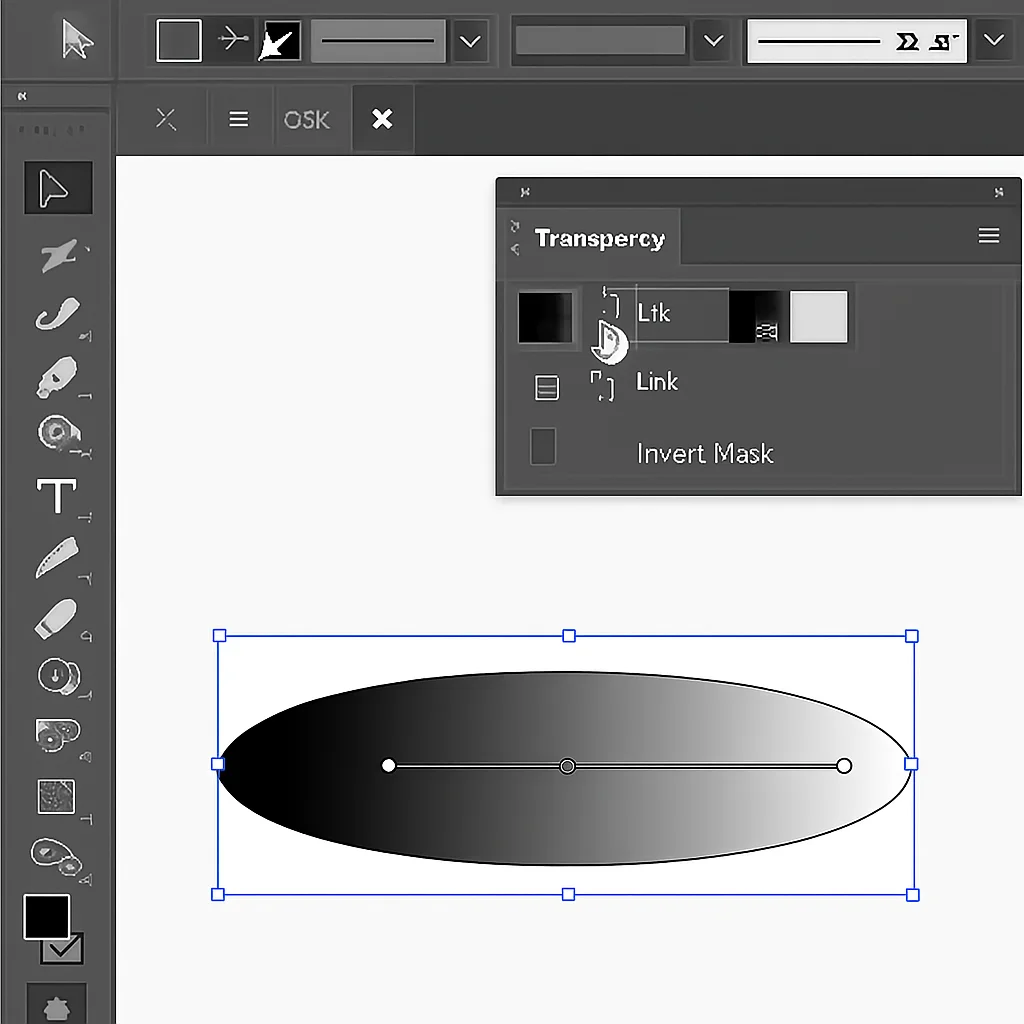
Task: Click the thin X icon in tab bar
Action: 166,119
